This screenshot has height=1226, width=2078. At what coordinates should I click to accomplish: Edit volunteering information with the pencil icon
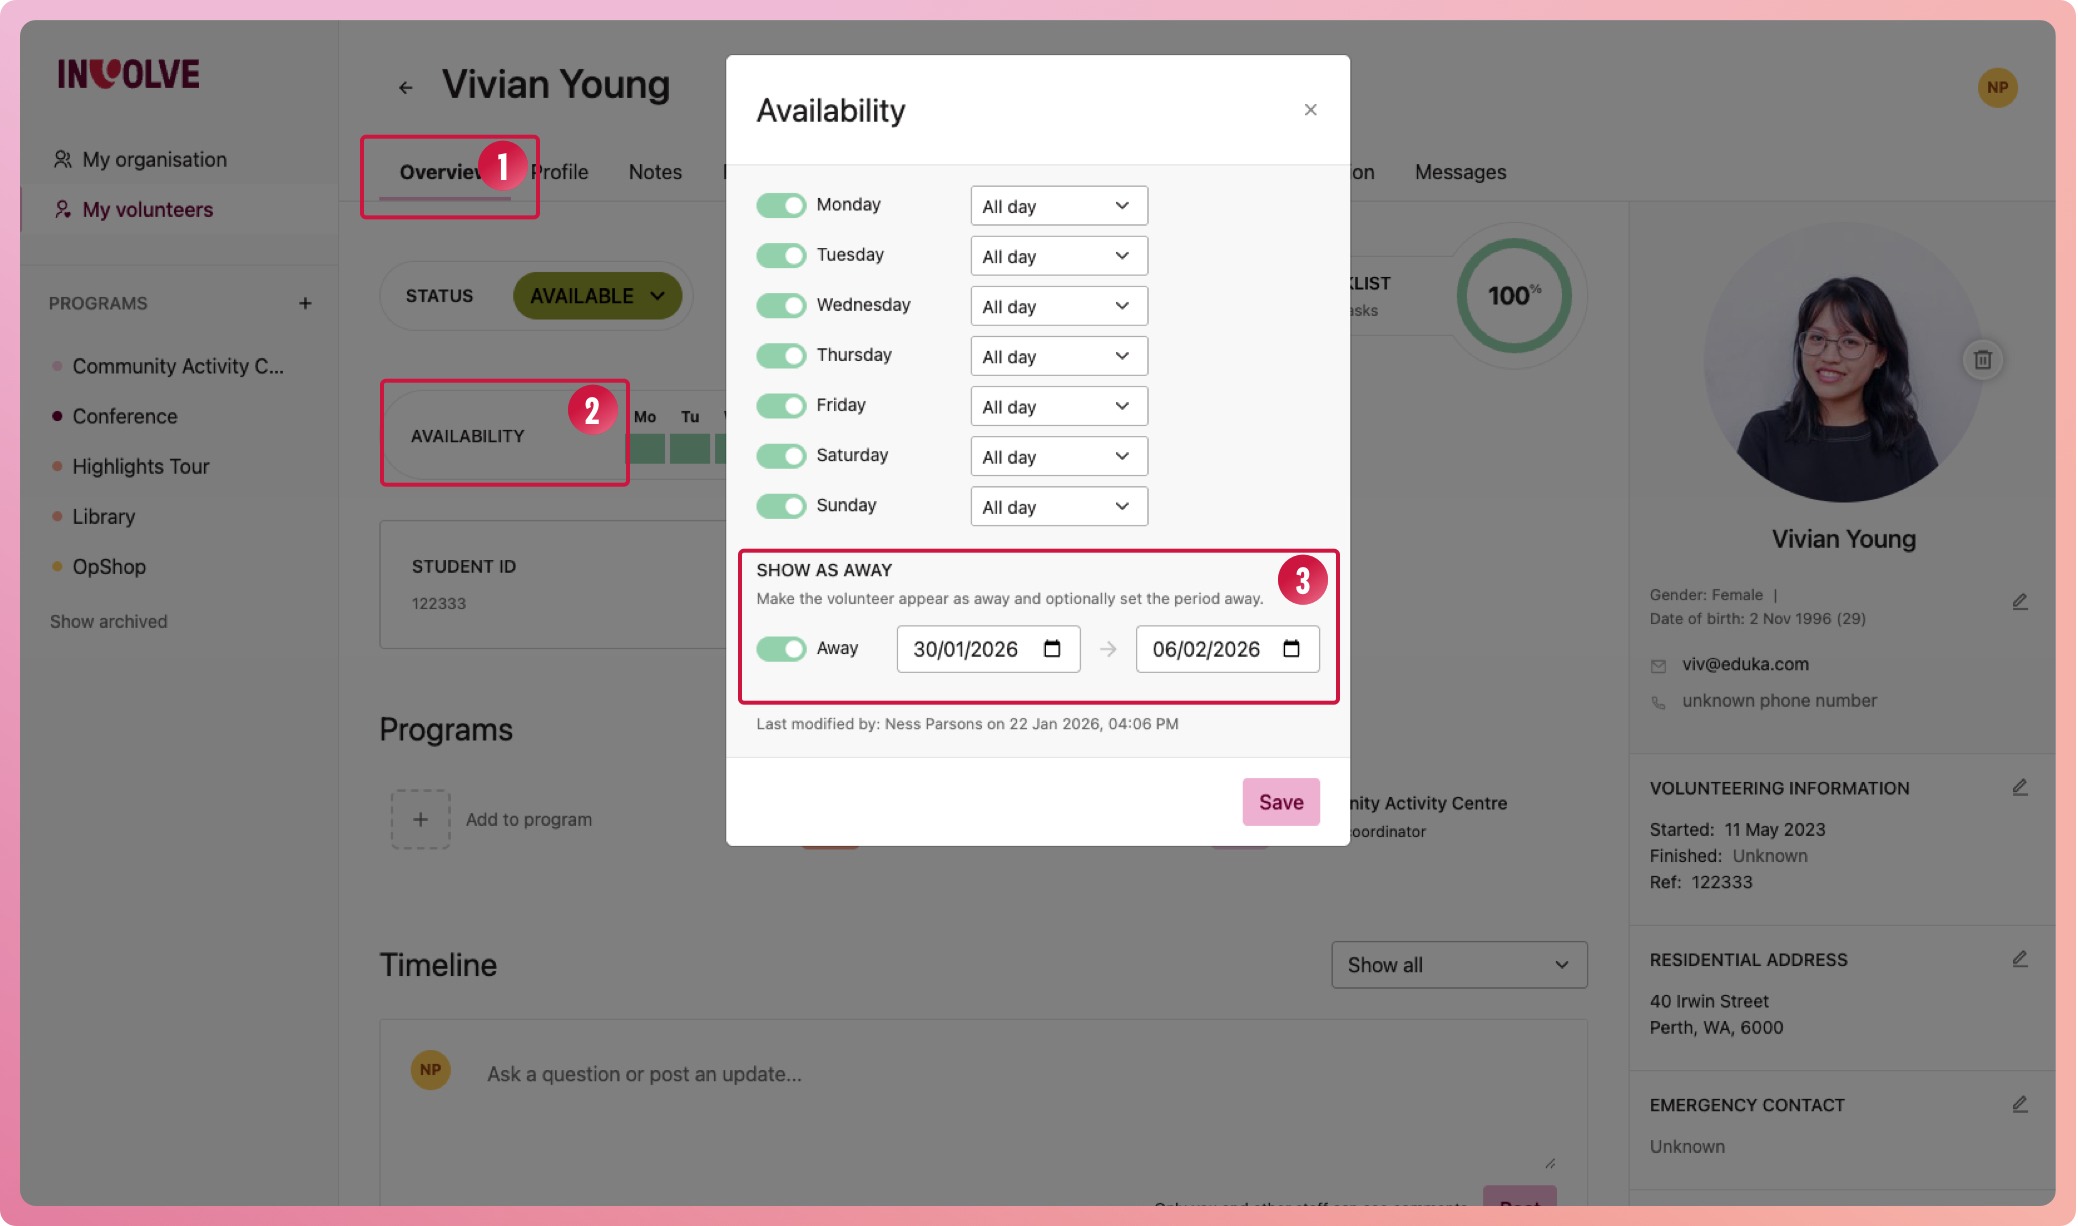(2019, 788)
